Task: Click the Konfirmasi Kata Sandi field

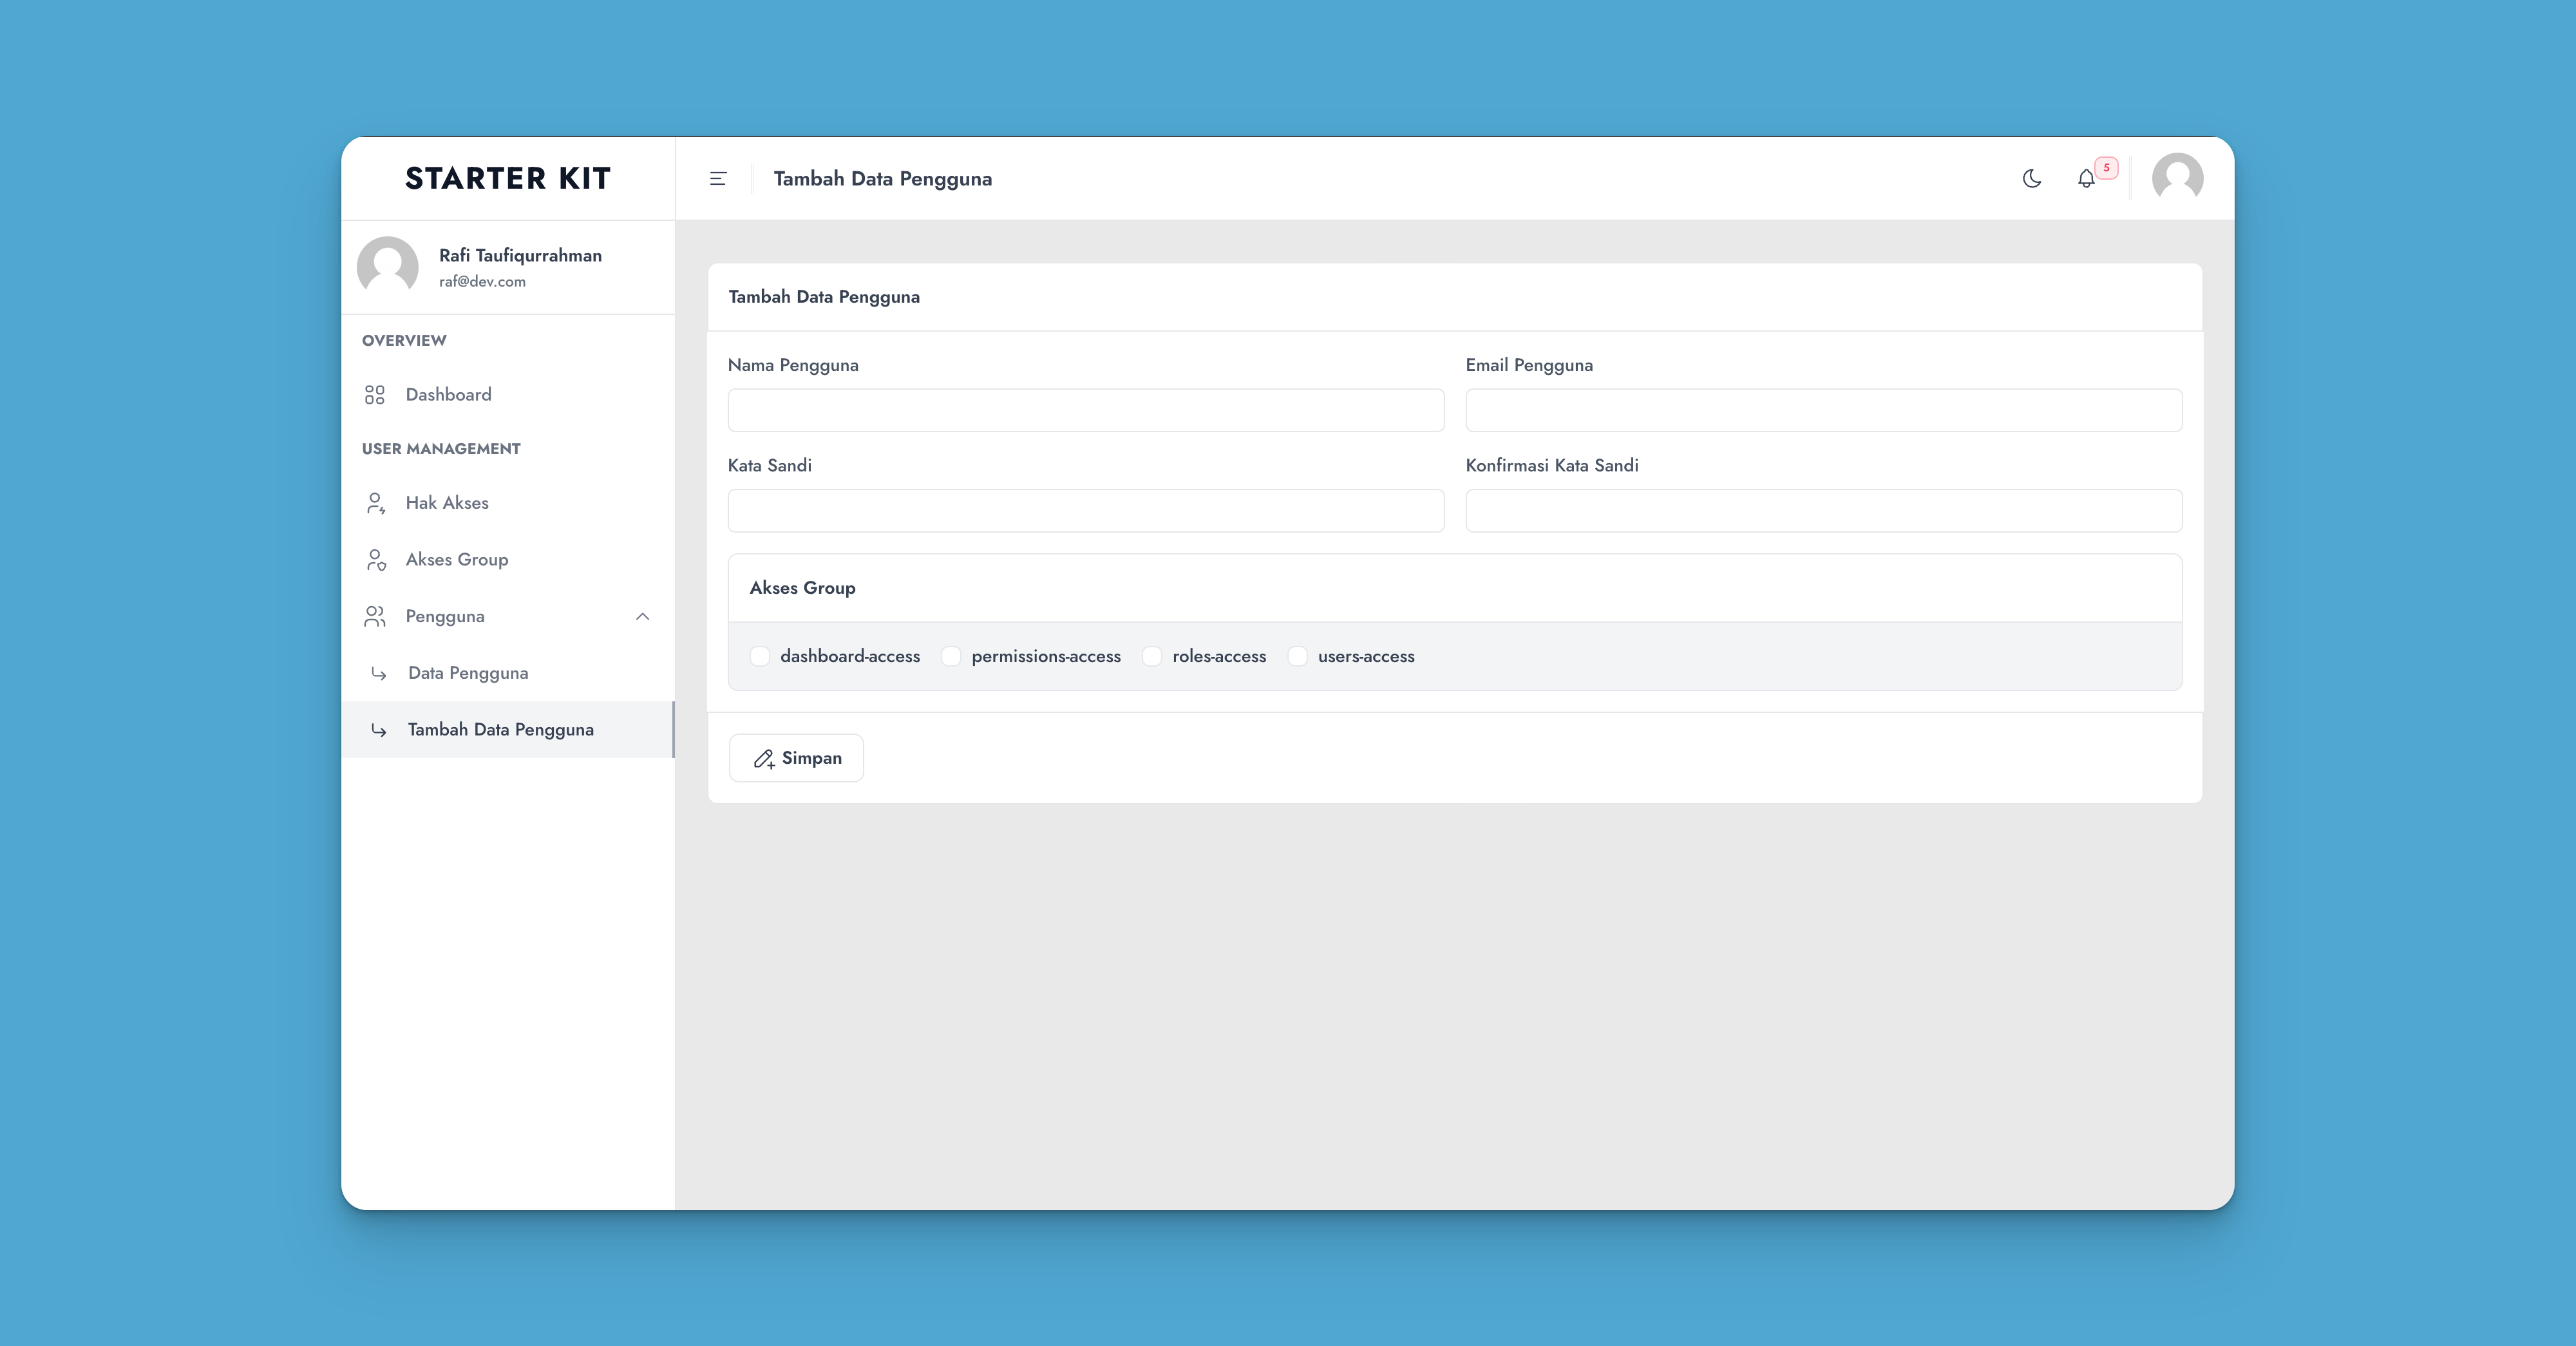Action: [x=1823, y=511]
